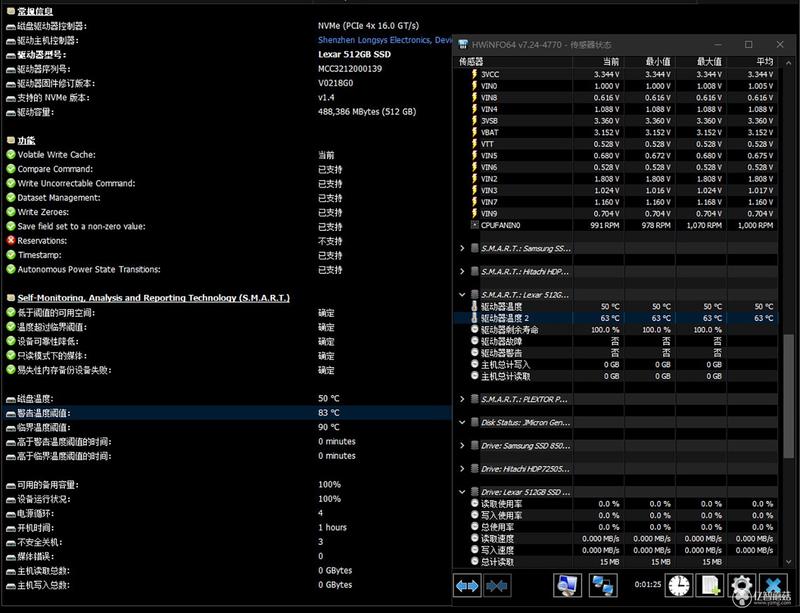Collapse the Drive: Lexar 512GB SSD... group

462,492
